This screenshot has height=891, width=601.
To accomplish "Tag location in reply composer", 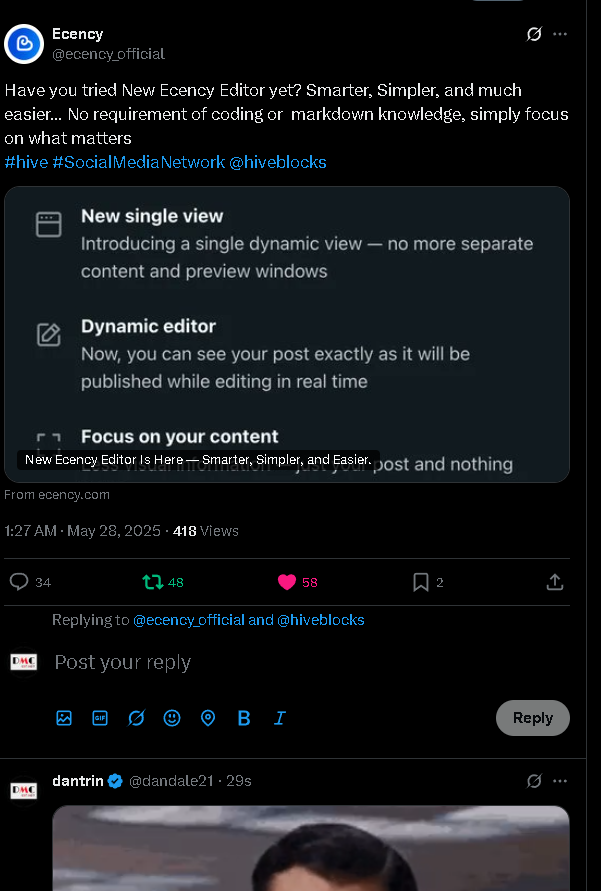I will tap(208, 718).
